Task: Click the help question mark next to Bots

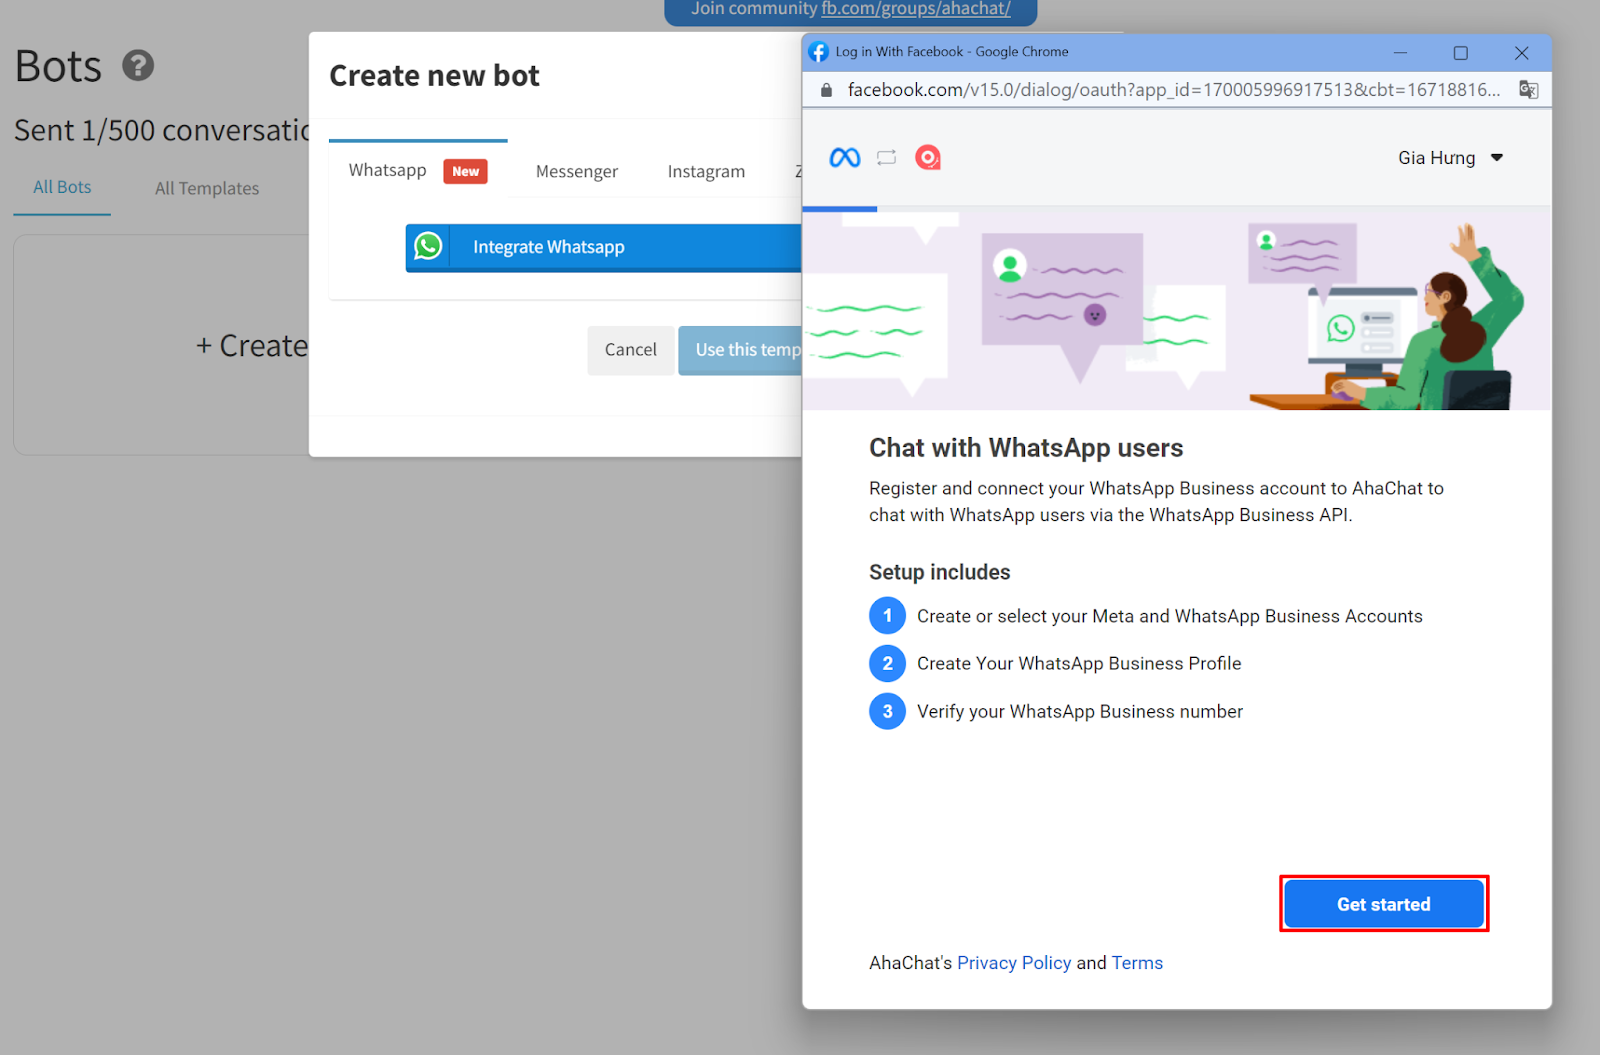Action: 138,66
